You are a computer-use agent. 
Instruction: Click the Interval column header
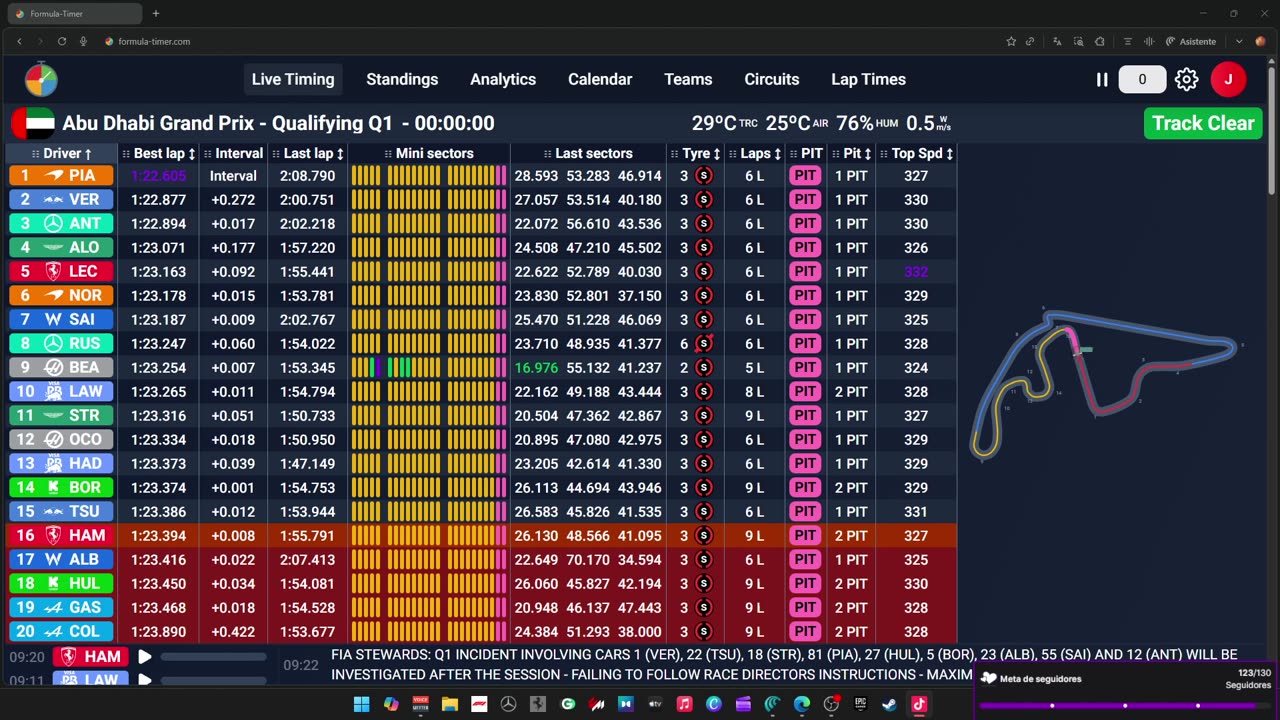click(233, 154)
